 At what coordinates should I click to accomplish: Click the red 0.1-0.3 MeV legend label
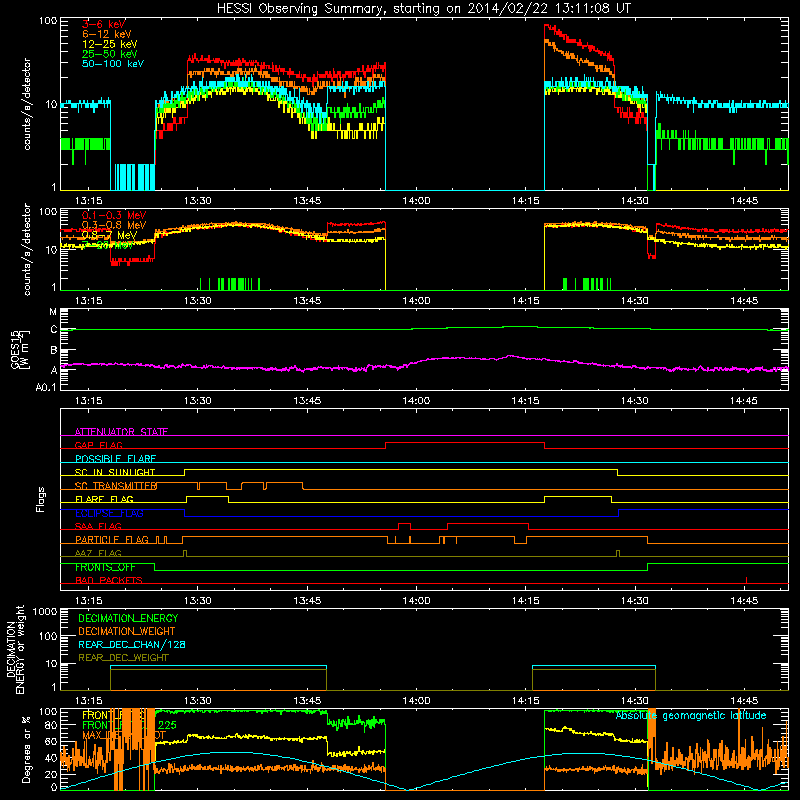114,215
